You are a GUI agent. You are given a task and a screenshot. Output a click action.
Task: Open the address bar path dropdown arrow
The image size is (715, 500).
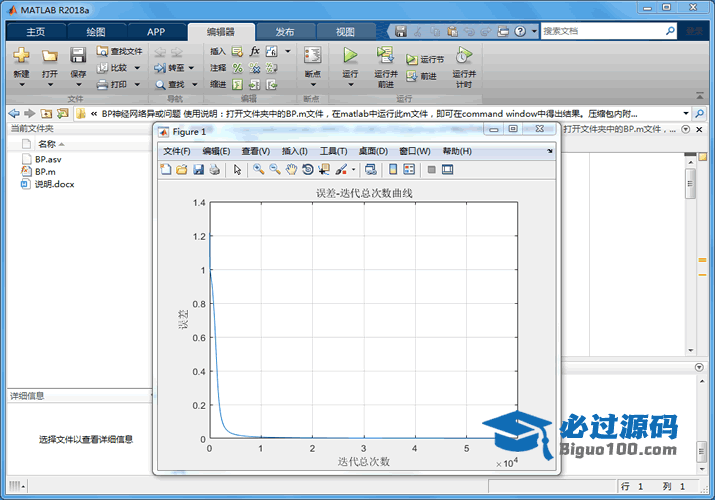[x=685, y=113]
